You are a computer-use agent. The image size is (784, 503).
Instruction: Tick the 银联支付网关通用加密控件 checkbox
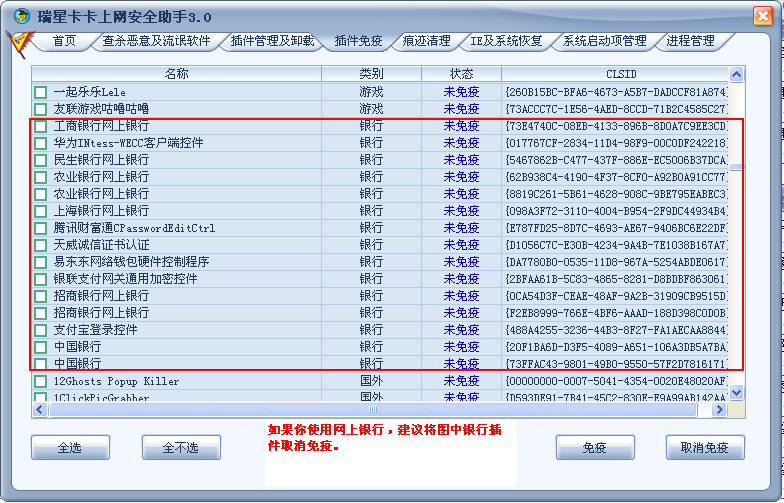click(40, 279)
